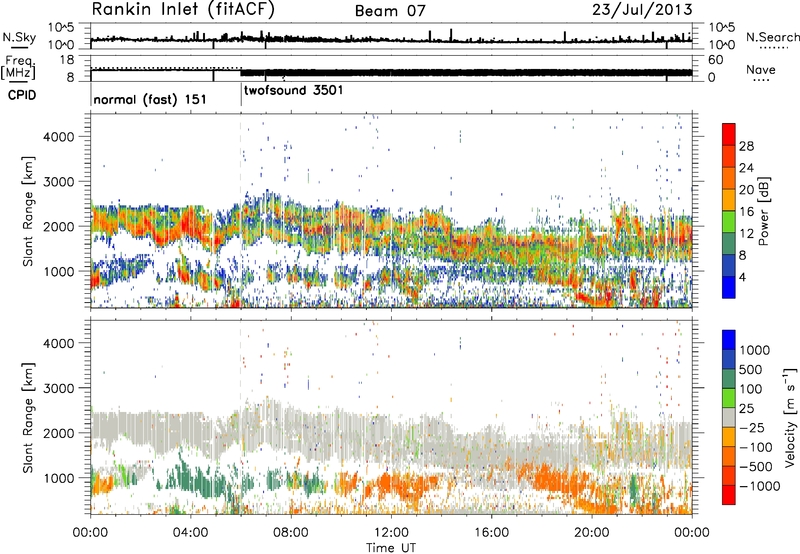The width and height of the screenshot is (800, 554).
Task: Click the '04:00' time axis tick label
Action: (191, 533)
